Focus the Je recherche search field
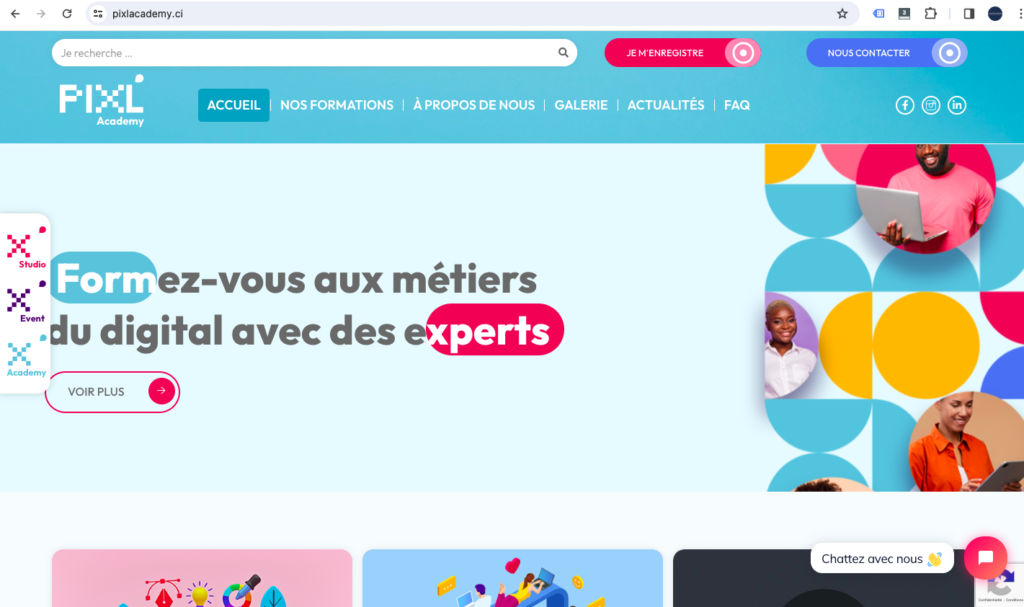This screenshot has height=607, width=1024. pos(306,53)
